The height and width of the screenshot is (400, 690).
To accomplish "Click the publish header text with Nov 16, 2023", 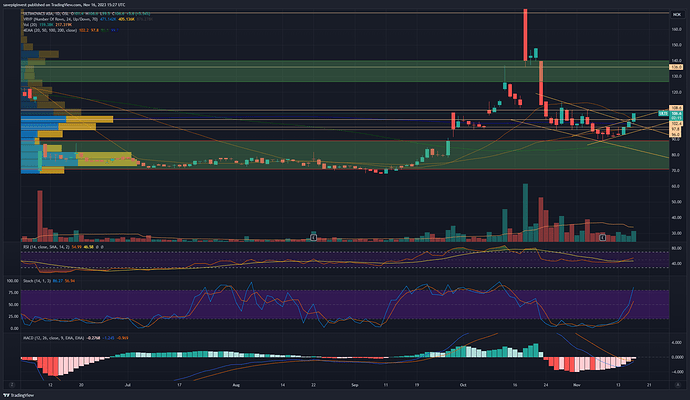I will [64, 5].
